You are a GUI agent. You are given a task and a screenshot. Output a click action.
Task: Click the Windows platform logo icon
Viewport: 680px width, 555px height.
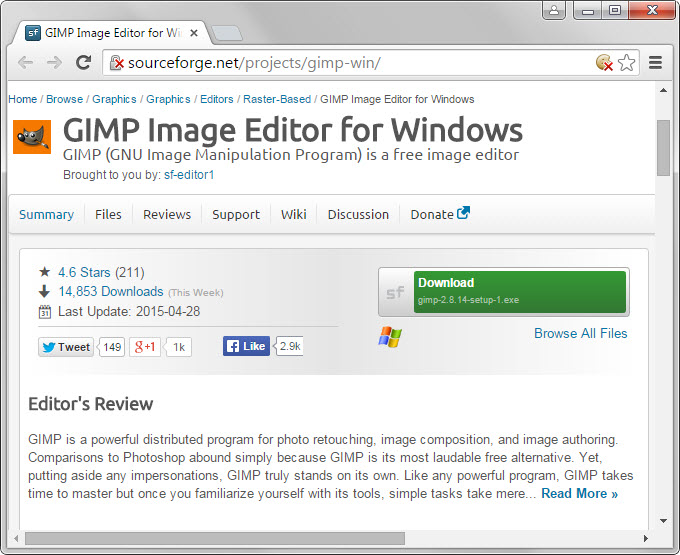(x=390, y=337)
